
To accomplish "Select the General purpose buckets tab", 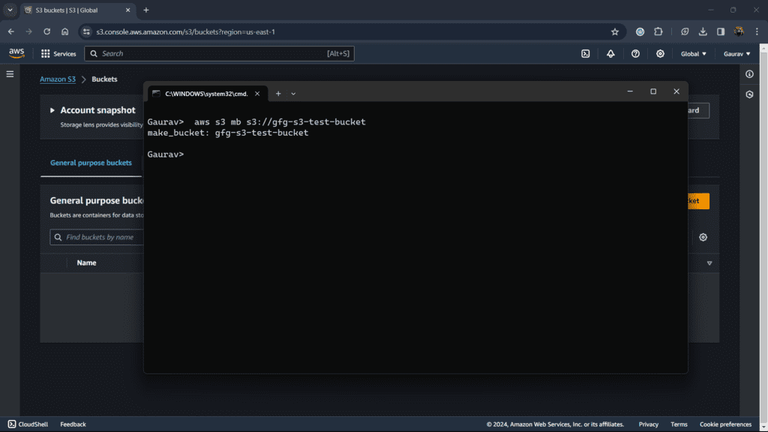I will (91, 163).
